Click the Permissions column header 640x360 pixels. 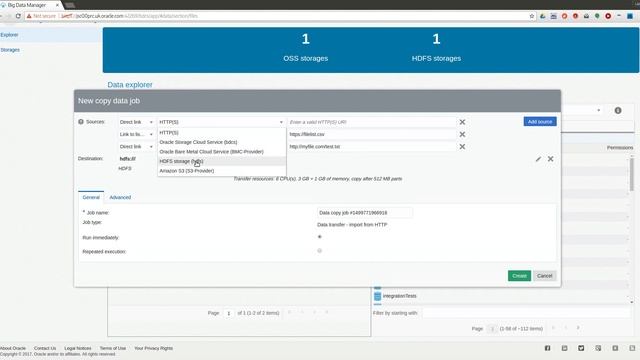(620, 147)
